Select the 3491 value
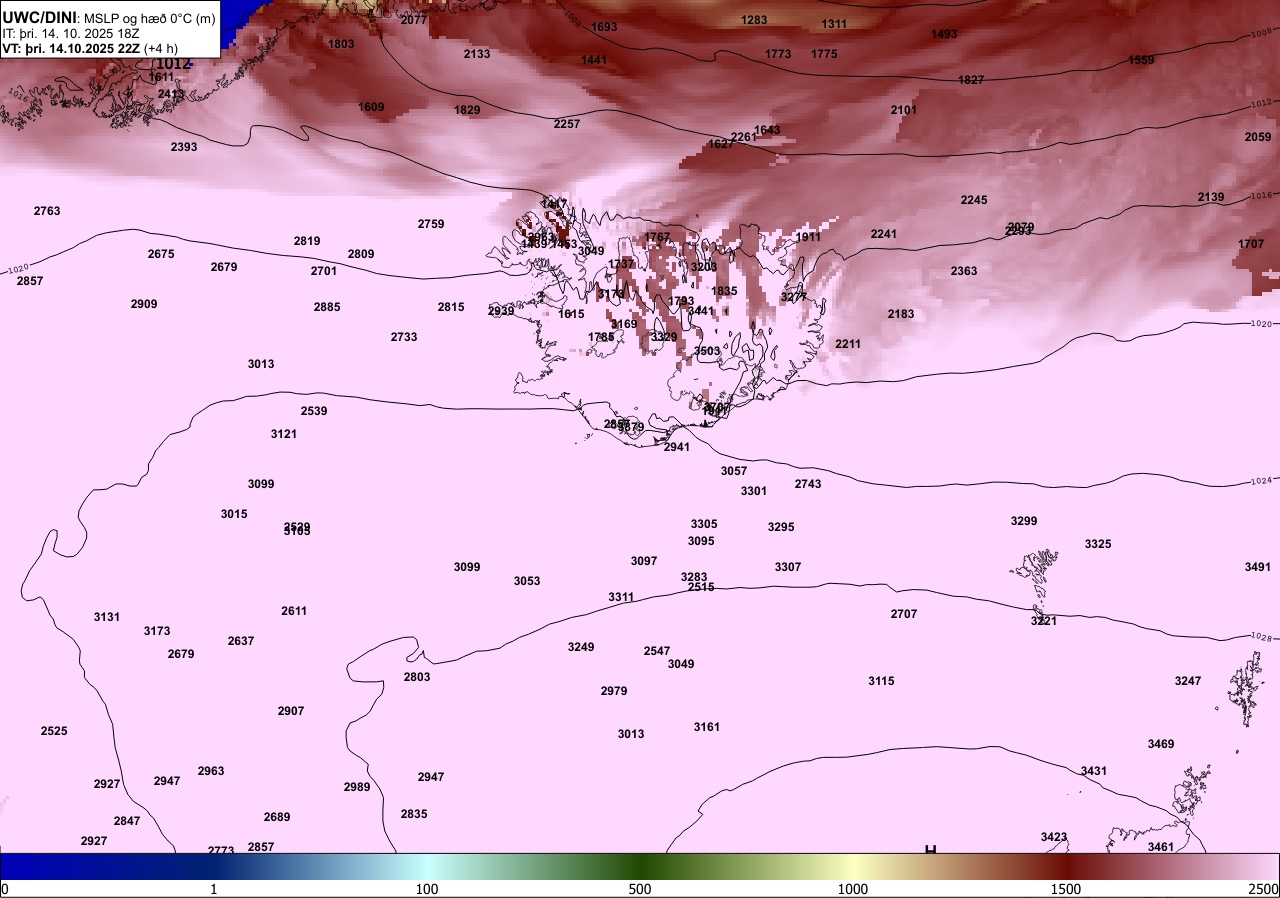The image size is (1280, 898). 1258,567
